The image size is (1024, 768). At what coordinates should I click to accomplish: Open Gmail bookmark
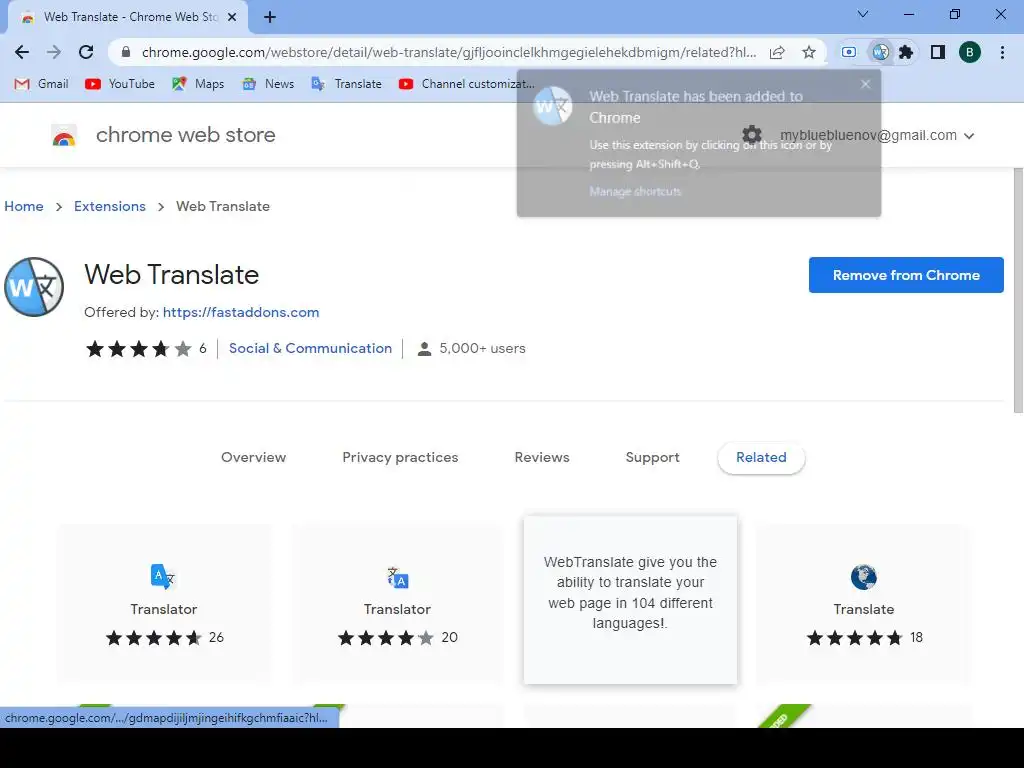41,84
